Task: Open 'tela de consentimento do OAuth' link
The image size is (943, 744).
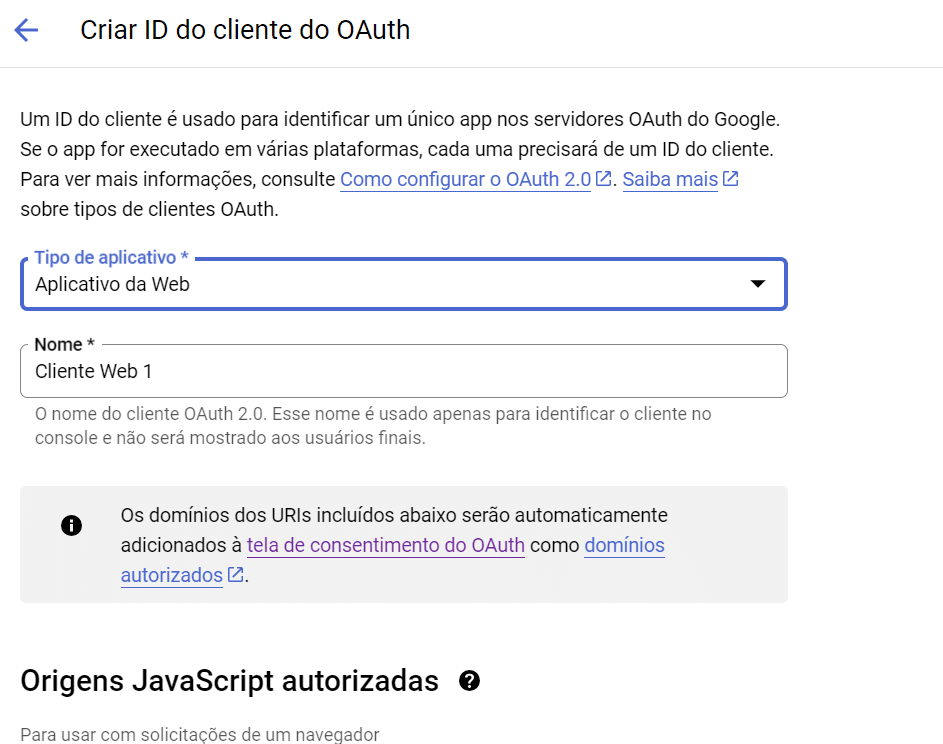Action: tap(385, 545)
